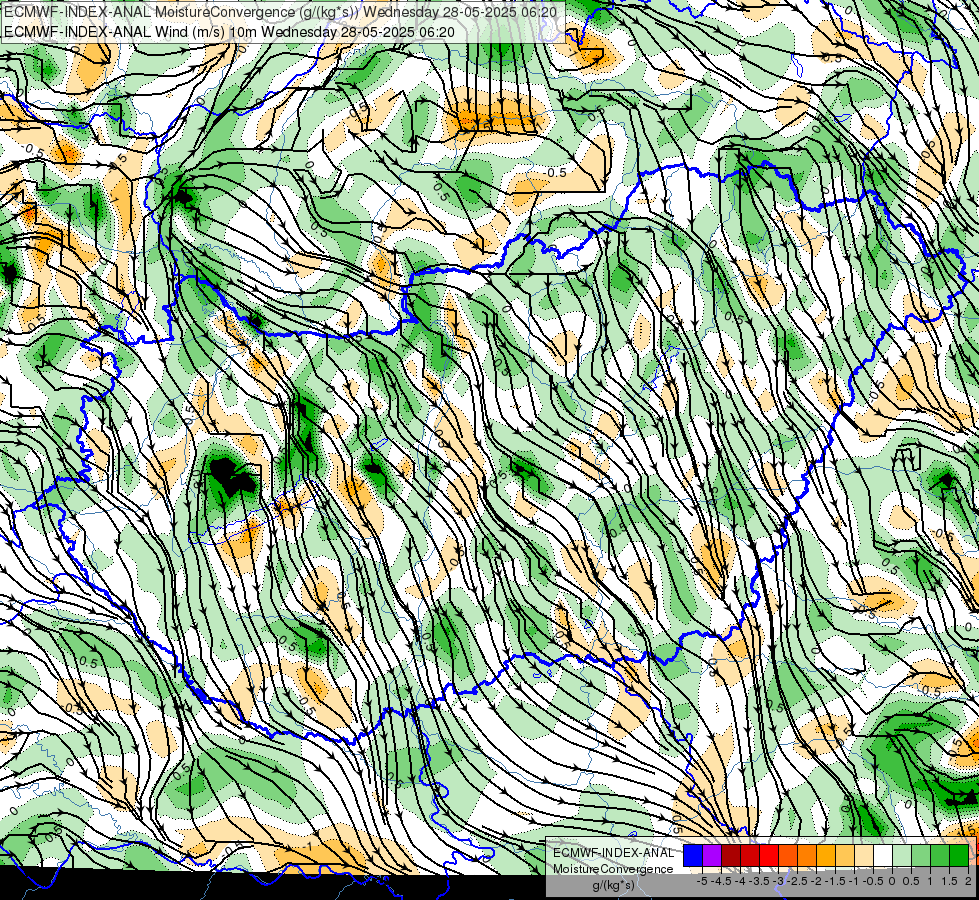This screenshot has height=900, width=979.
Task: Click the 0 tick label on the legend scale
Action: coord(892,881)
